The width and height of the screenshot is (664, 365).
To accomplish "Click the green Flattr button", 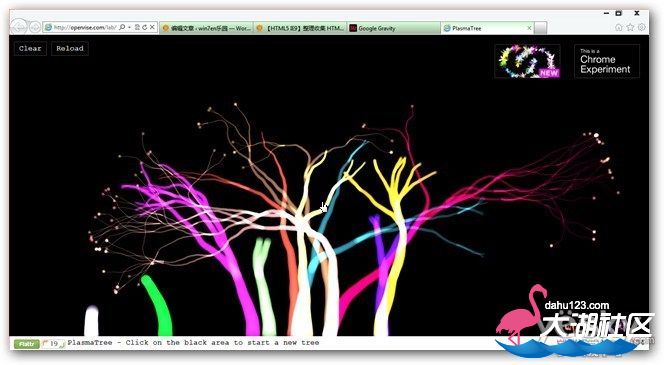I will click(26, 344).
